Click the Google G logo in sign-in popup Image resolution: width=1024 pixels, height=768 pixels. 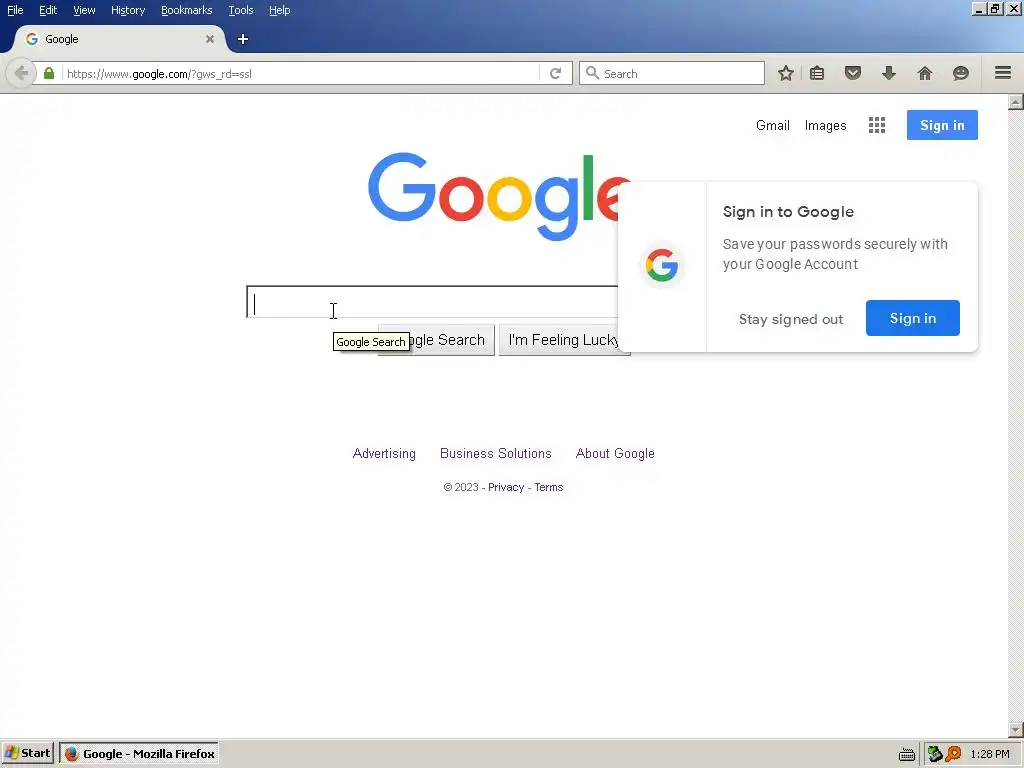pos(662,265)
